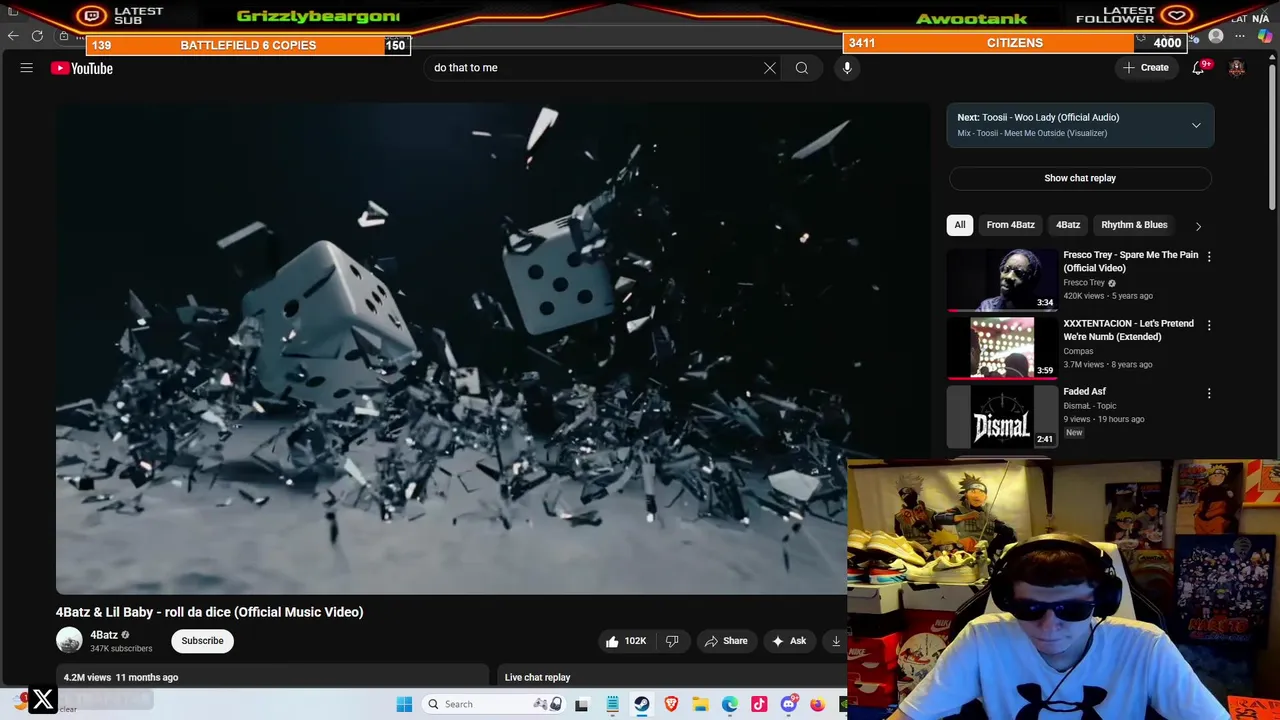Click the 4.2M views 11 months ago text
1280x720 pixels.
point(121,678)
